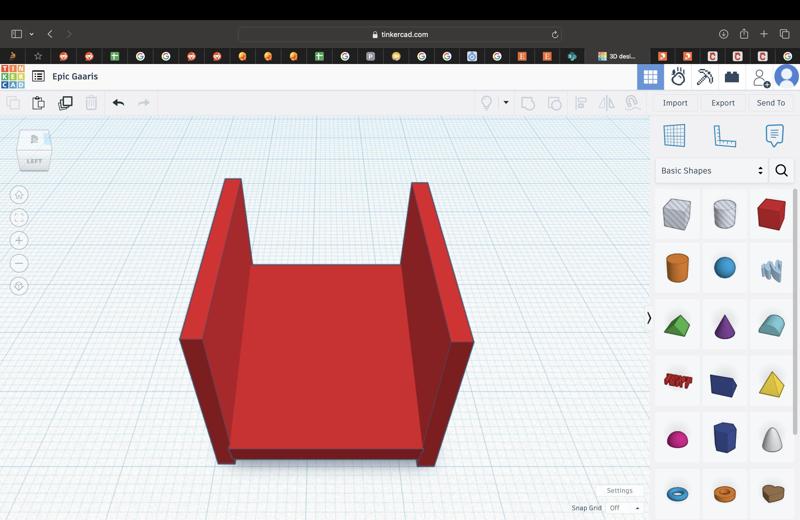This screenshot has height=520, width=800.
Task: Select the Ruler tool in shapes panel
Action: coord(724,136)
